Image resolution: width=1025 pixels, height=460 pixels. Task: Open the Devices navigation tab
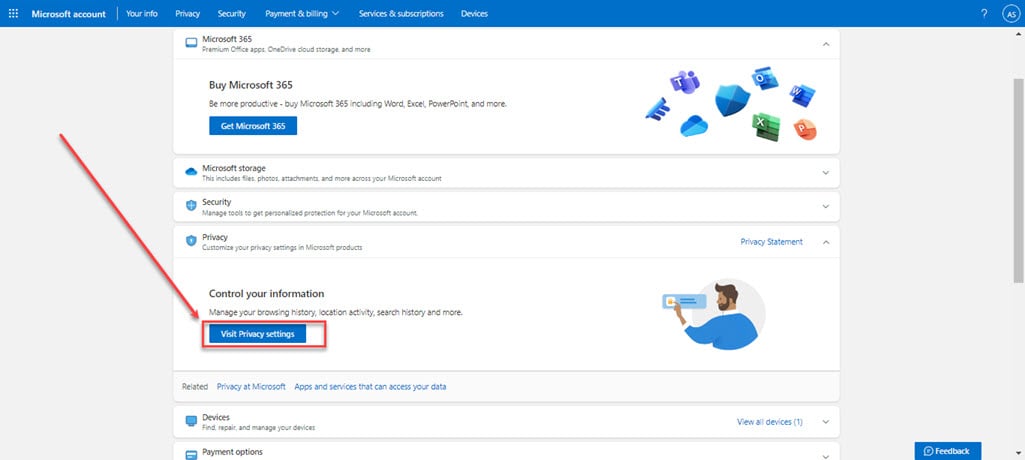click(474, 14)
